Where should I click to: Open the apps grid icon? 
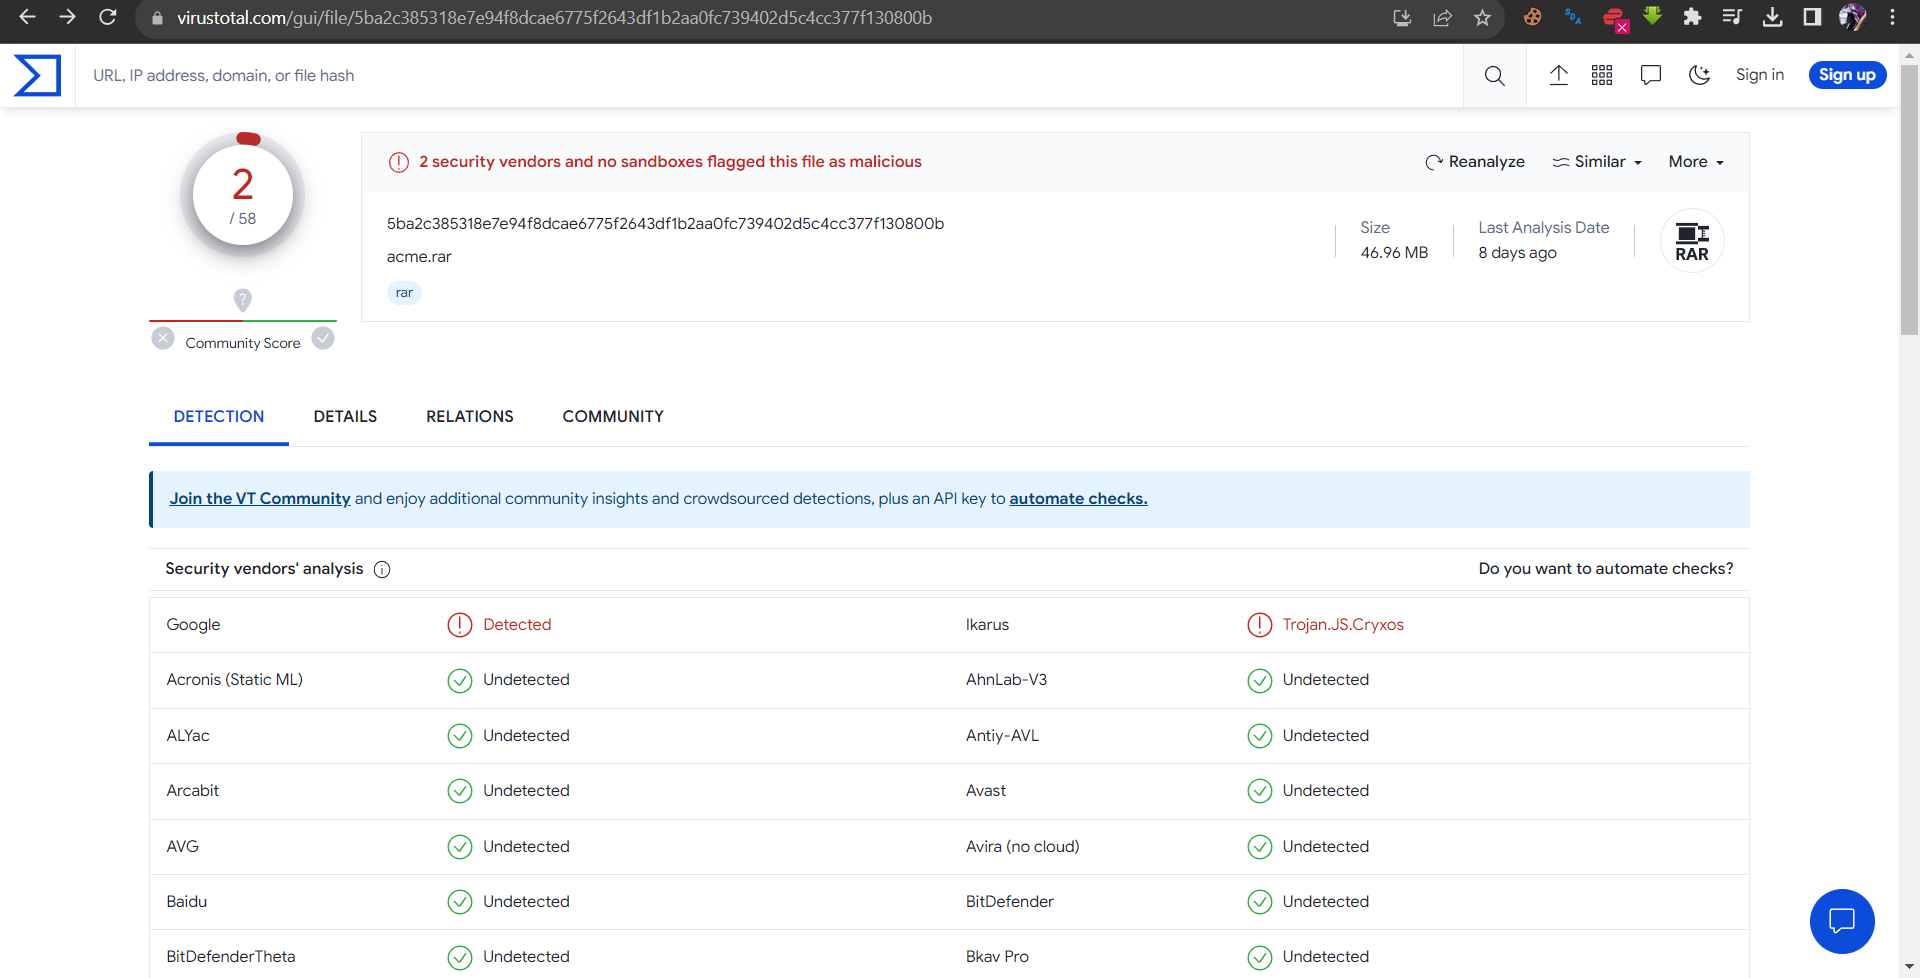click(x=1602, y=75)
